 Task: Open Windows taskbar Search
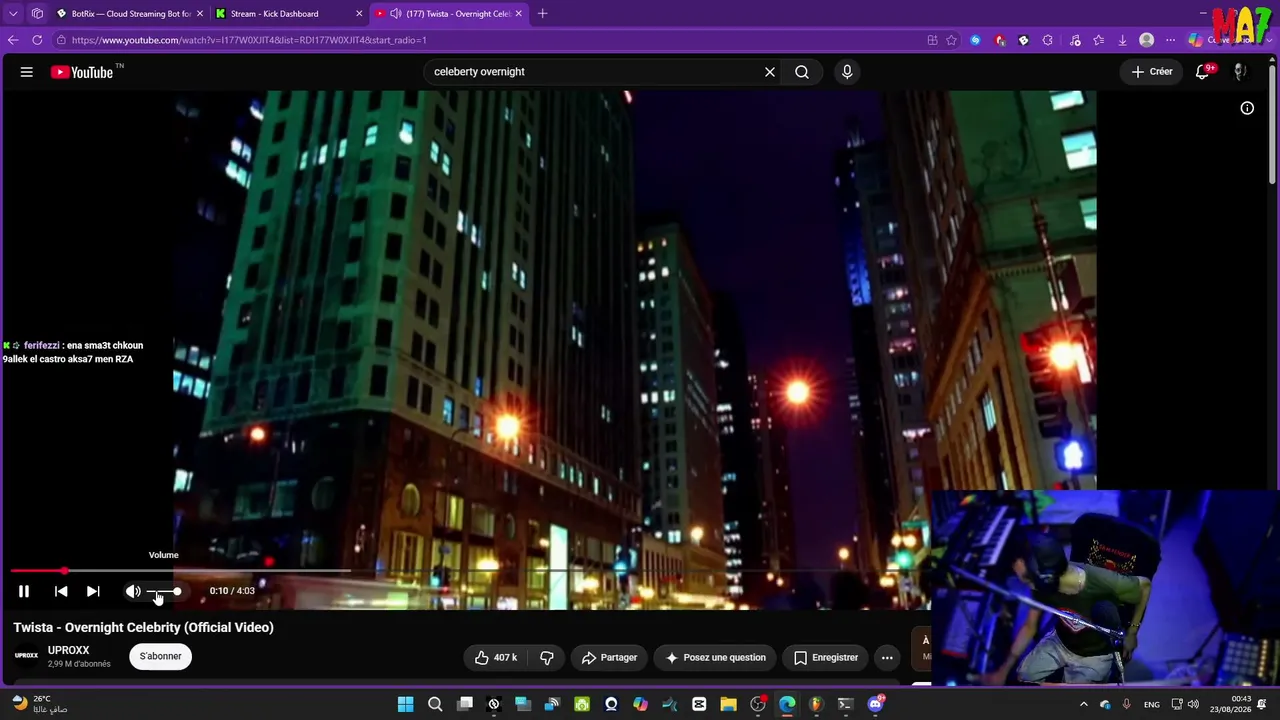[435, 704]
